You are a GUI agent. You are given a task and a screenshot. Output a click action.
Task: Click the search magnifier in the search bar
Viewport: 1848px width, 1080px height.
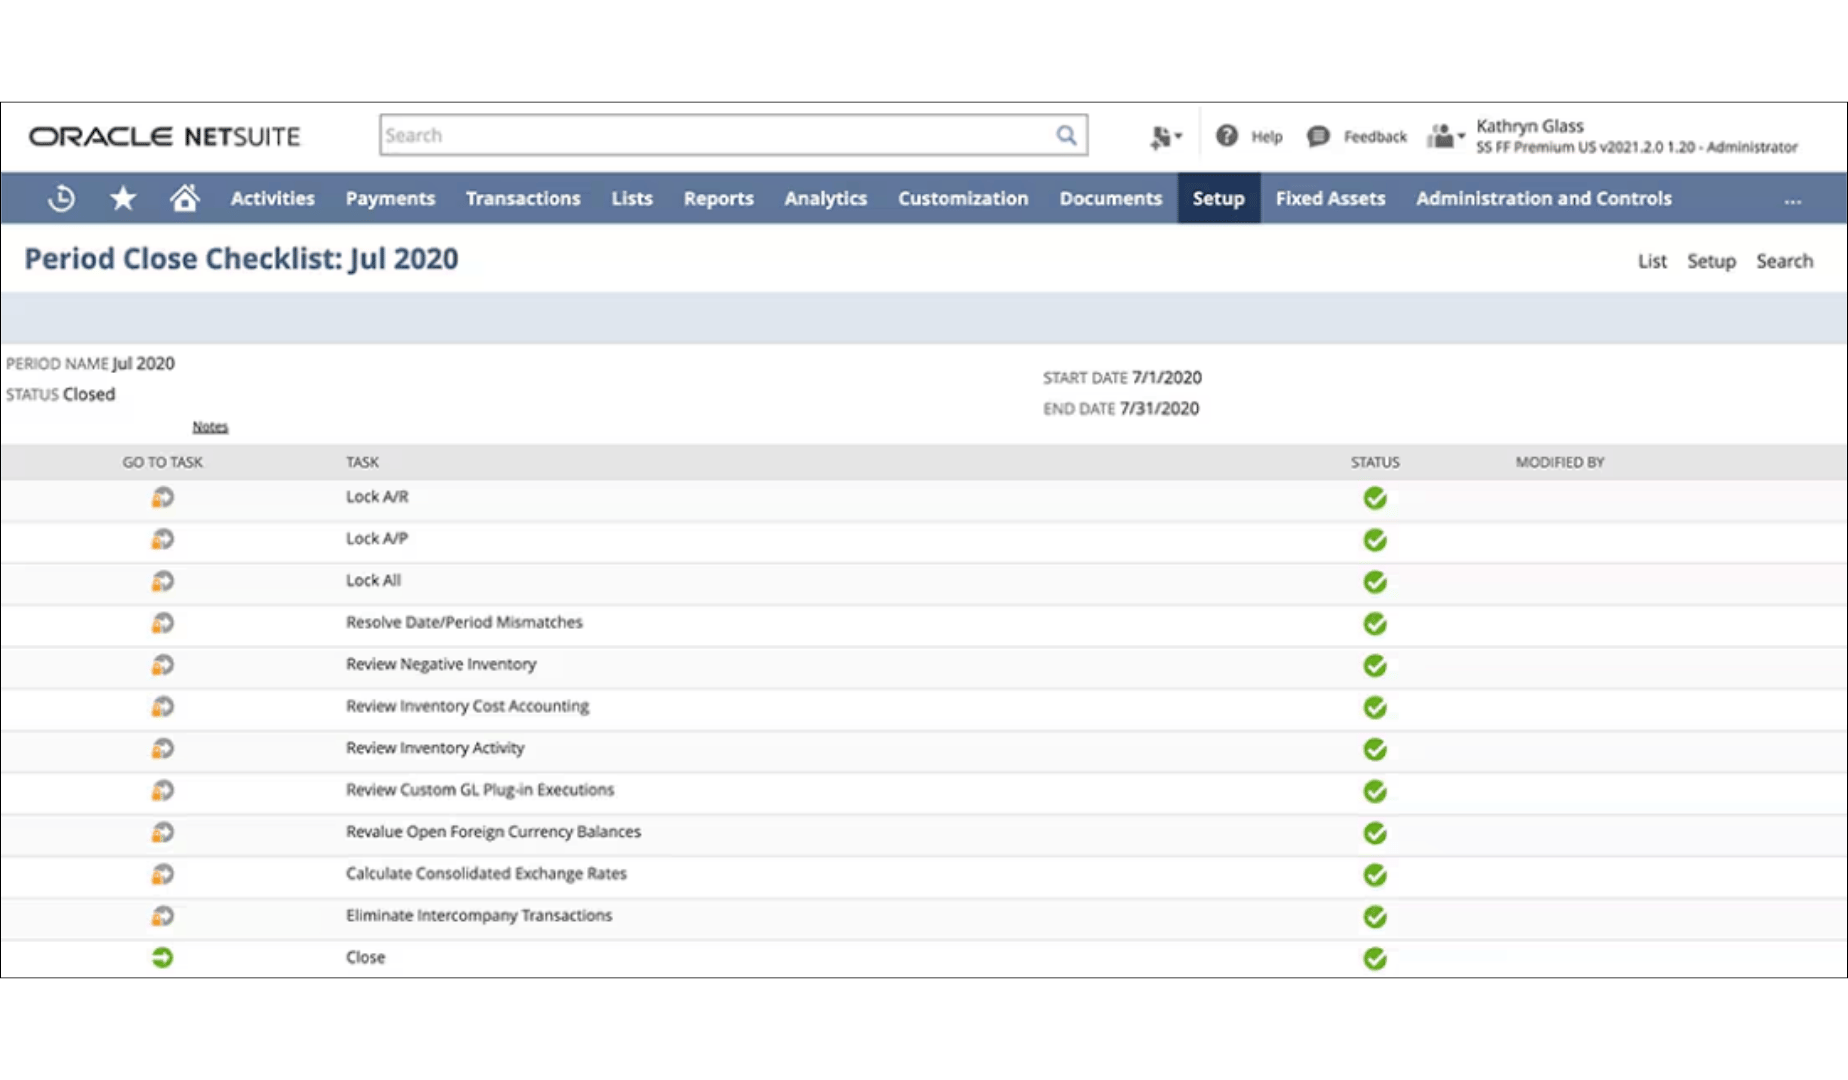click(1066, 134)
